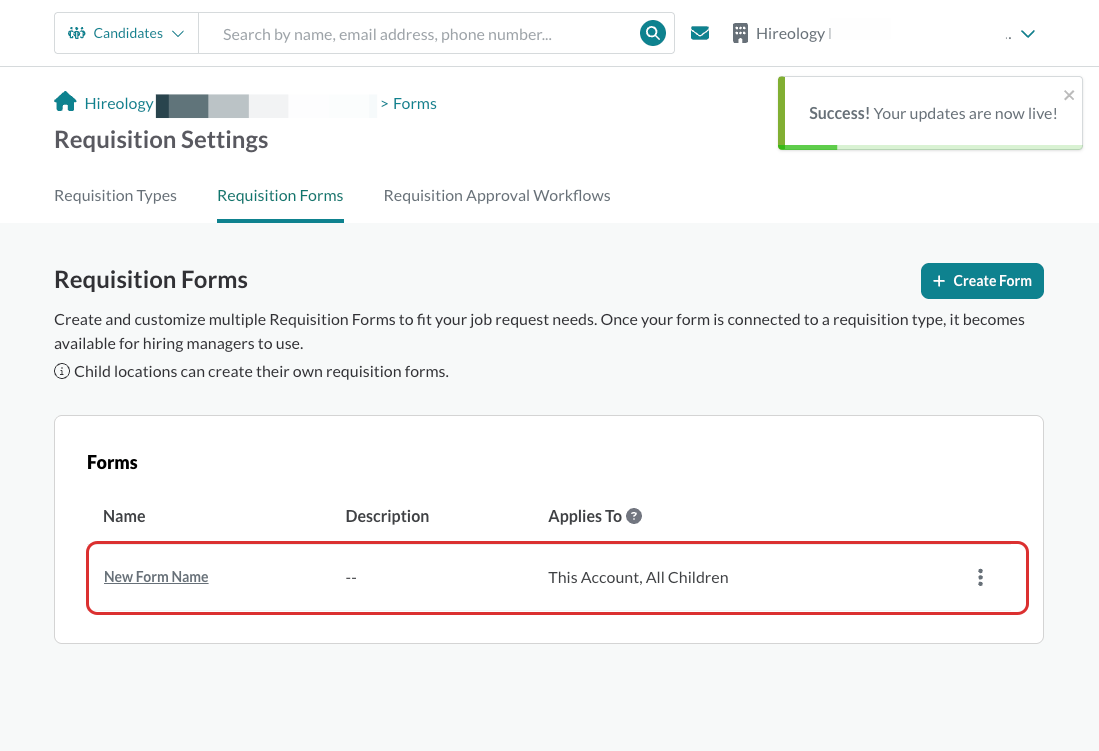Click the Hireology breadcrumb link
The width and height of the screenshot is (1099, 751).
coord(119,104)
